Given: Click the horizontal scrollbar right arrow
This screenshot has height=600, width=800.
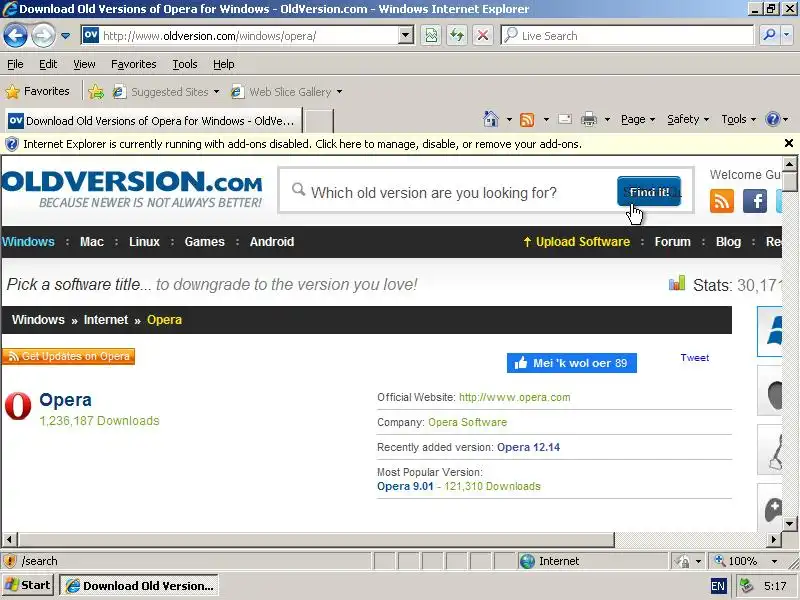Looking at the screenshot, I should coord(774,539).
